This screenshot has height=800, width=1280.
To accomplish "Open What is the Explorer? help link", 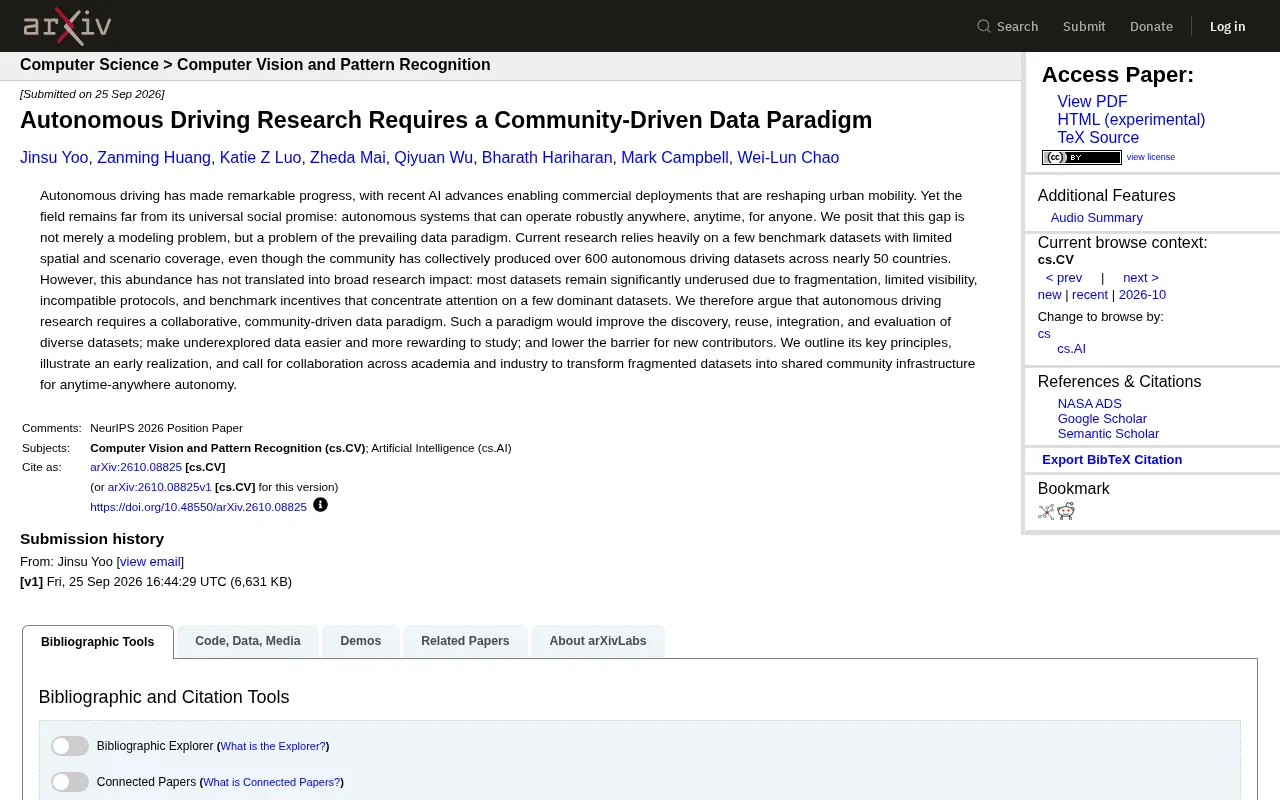I will 273,746.
